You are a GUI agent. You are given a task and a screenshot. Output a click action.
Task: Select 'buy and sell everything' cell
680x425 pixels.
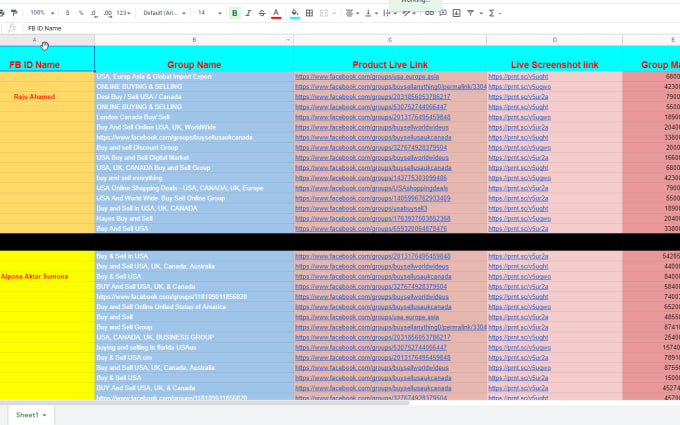point(194,178)
